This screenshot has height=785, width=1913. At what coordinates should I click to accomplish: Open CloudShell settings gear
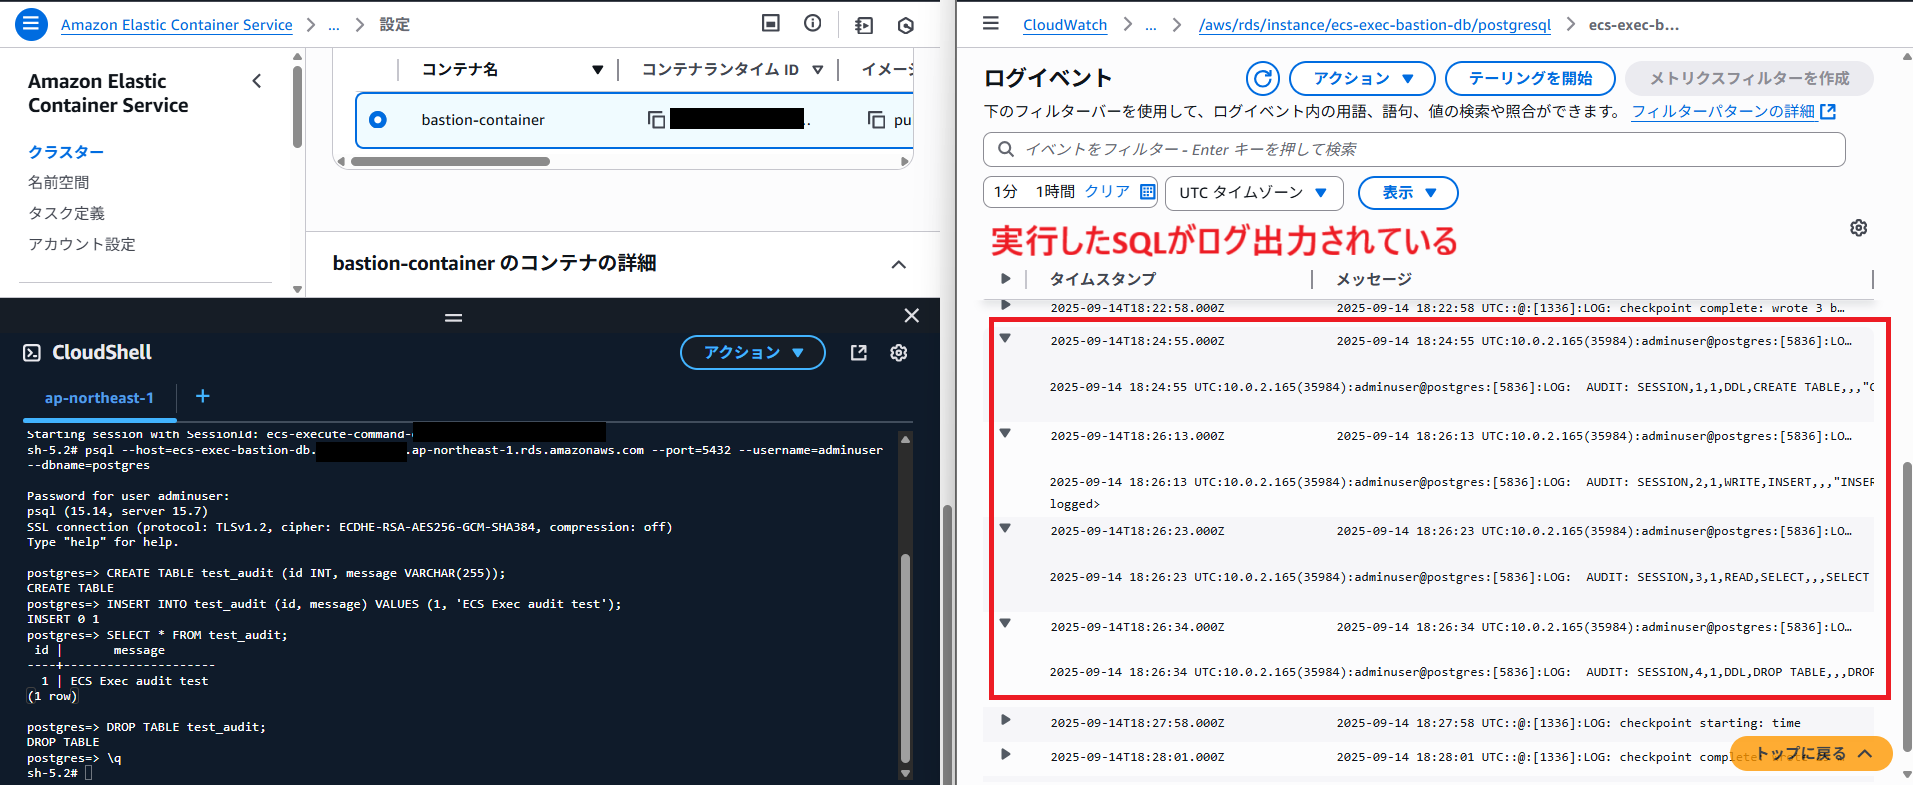pos(899,353)
